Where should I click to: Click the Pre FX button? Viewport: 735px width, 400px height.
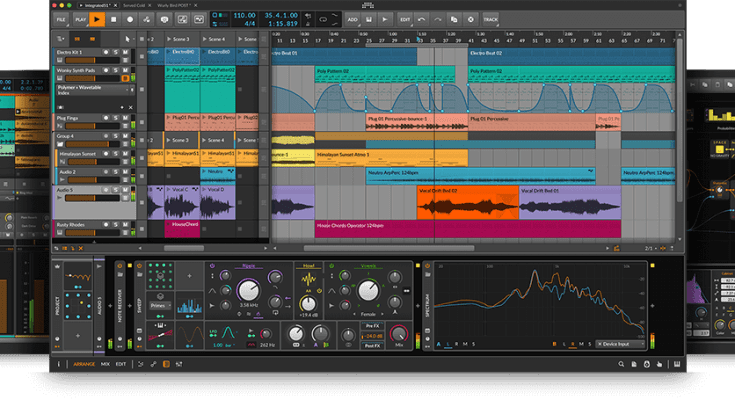click(x=370, y=326)
